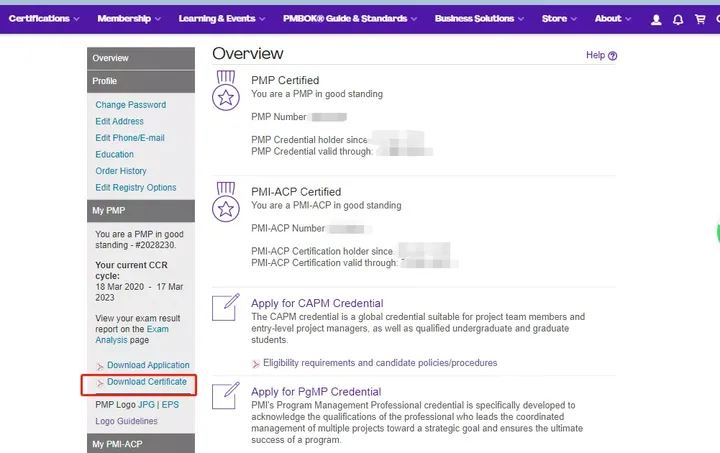720x453 pixels.
Task: Expand the Membership menu chevron
Action: point(158,19)
